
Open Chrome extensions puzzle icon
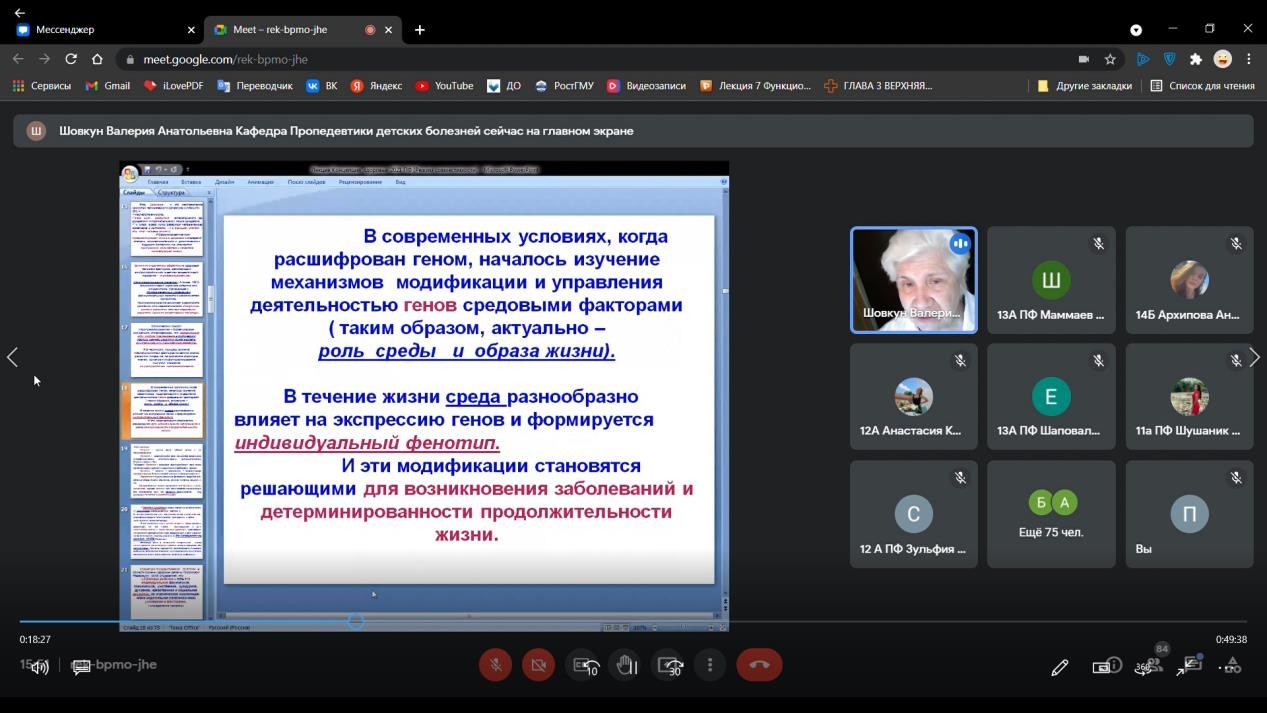1195,59
